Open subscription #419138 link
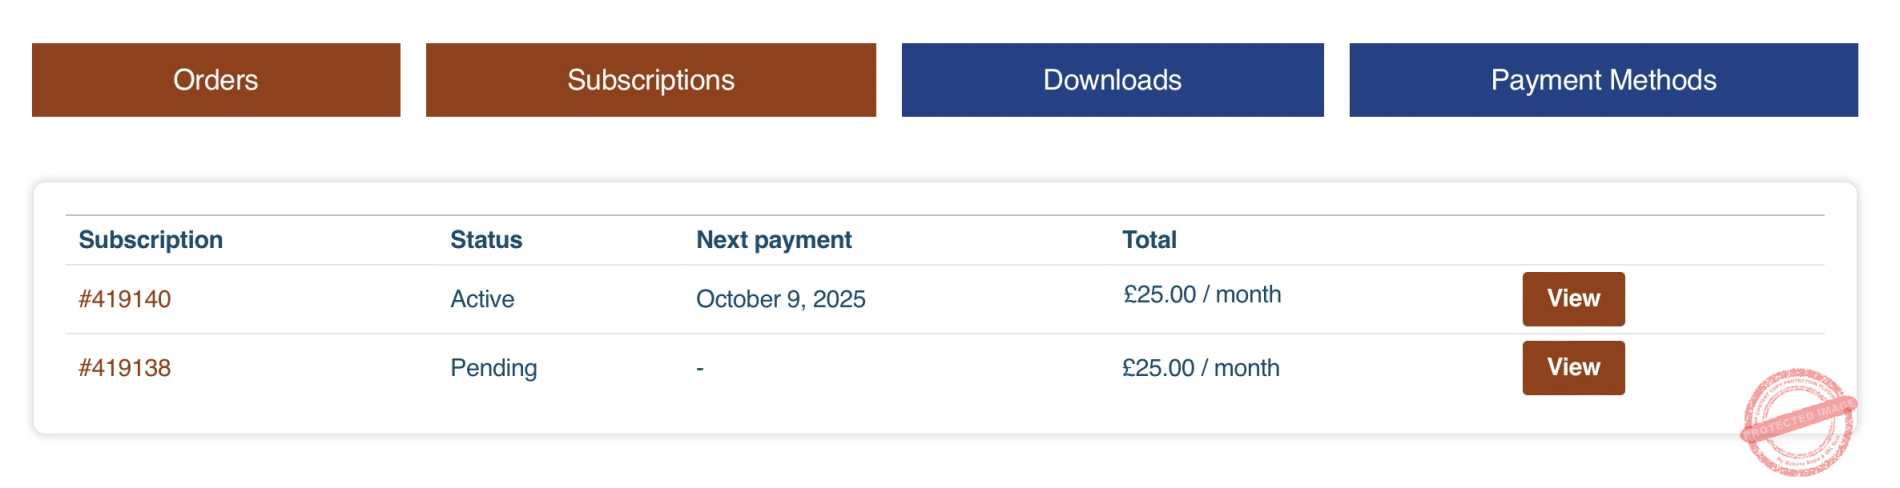The height and width of the screenshot is (488, 1900). pyautogui.click(x=125, y=368)
